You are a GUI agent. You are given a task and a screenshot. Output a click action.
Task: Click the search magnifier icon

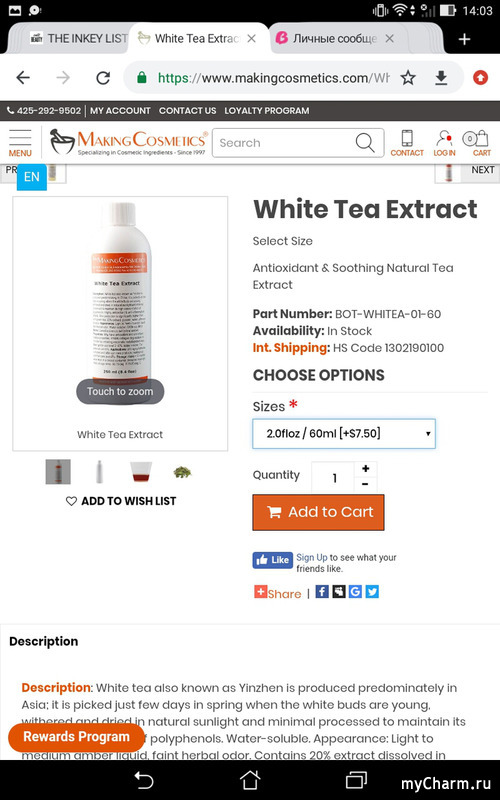(x=365, y=143)
